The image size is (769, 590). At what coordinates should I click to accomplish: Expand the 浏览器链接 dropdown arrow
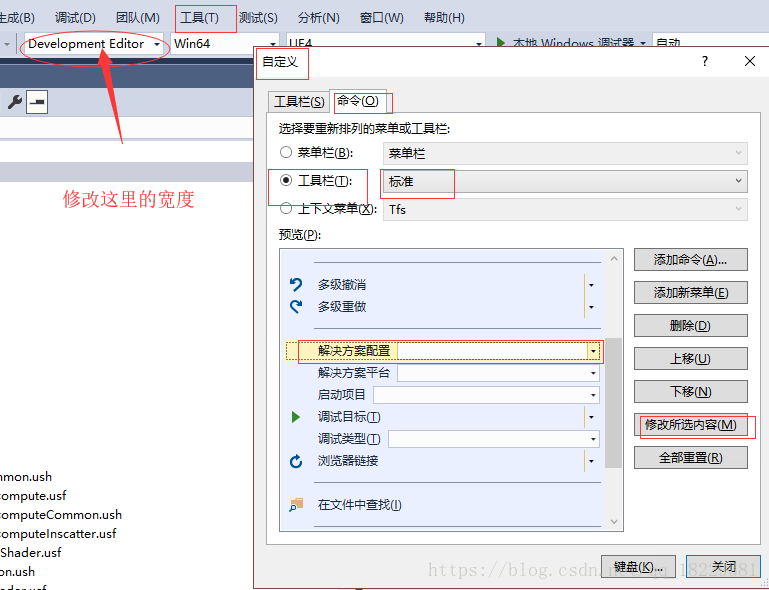pos(591,461)
